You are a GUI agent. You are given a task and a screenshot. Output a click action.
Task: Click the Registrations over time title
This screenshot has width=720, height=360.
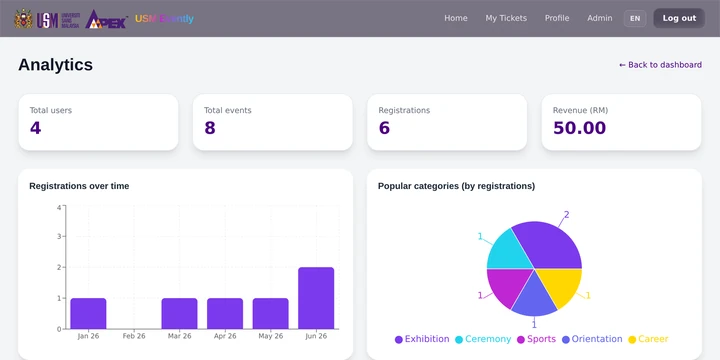tap(79, 186)
